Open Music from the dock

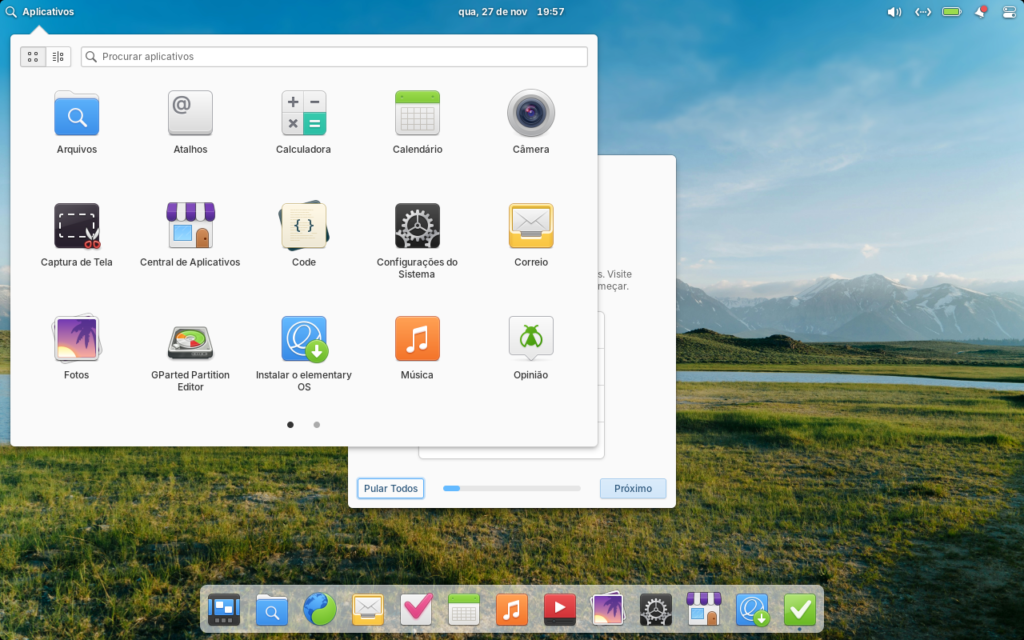(x=512, y=609)
